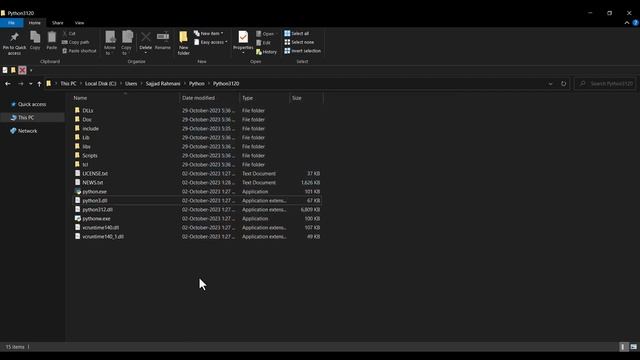Select the python312.dll file

97,209
